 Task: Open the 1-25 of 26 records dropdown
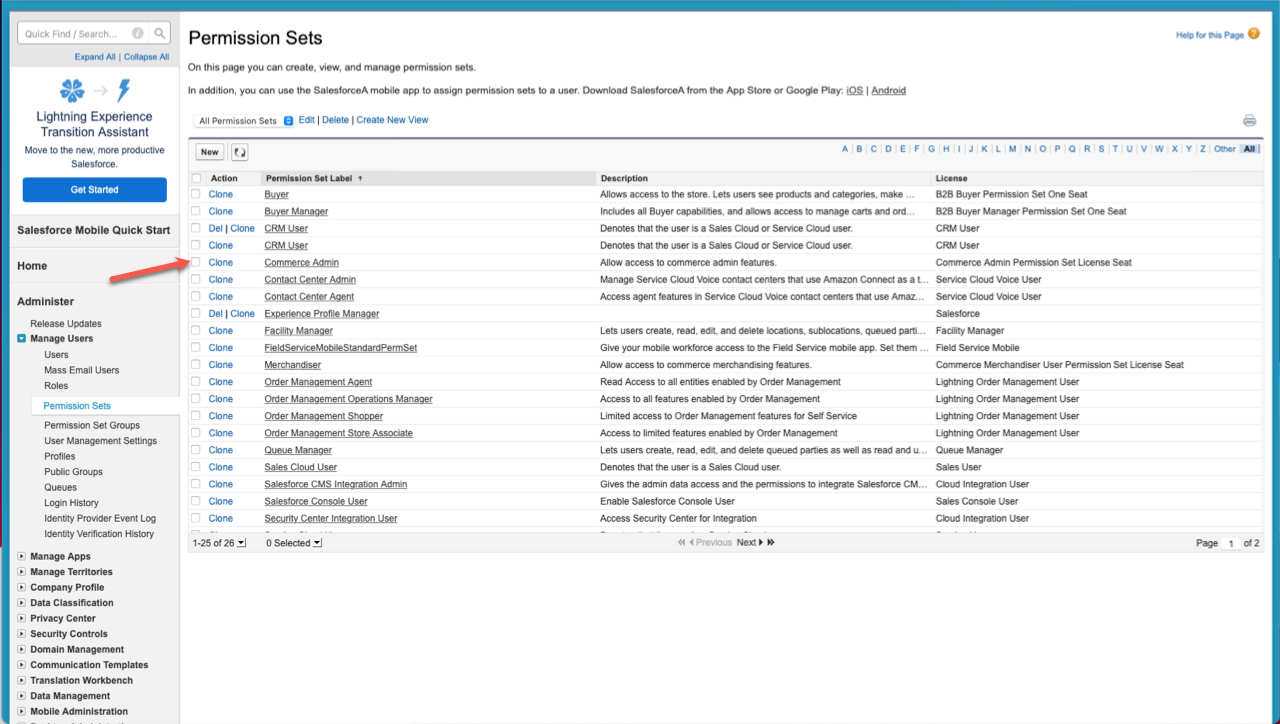click(219, 543)
